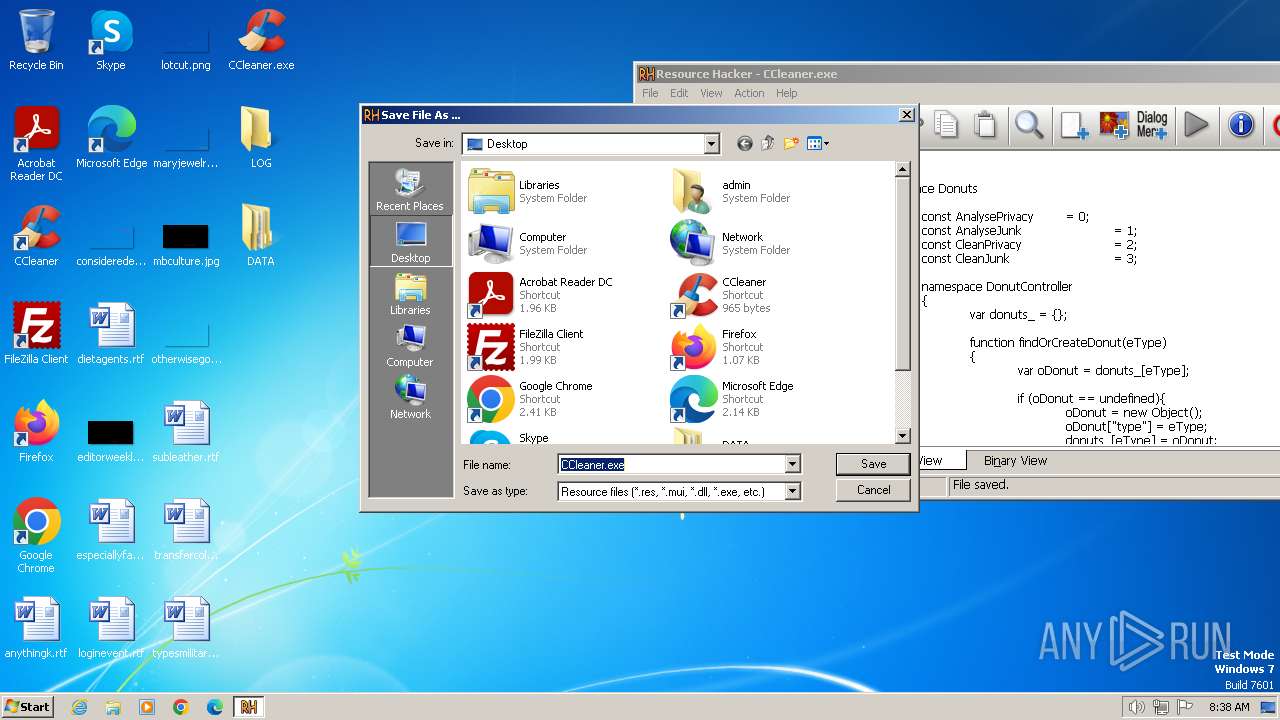Image resolution: width=1280 pixels, height=720 pixels.
Task: Go back with the dialog's back arrow
Action: (744, 144)
